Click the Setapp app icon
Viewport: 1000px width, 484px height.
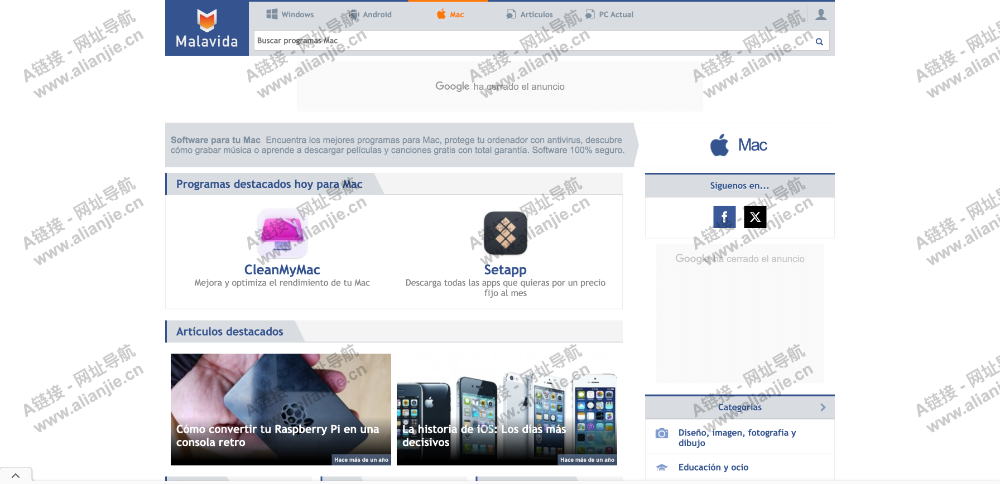[x=505, y=233]
